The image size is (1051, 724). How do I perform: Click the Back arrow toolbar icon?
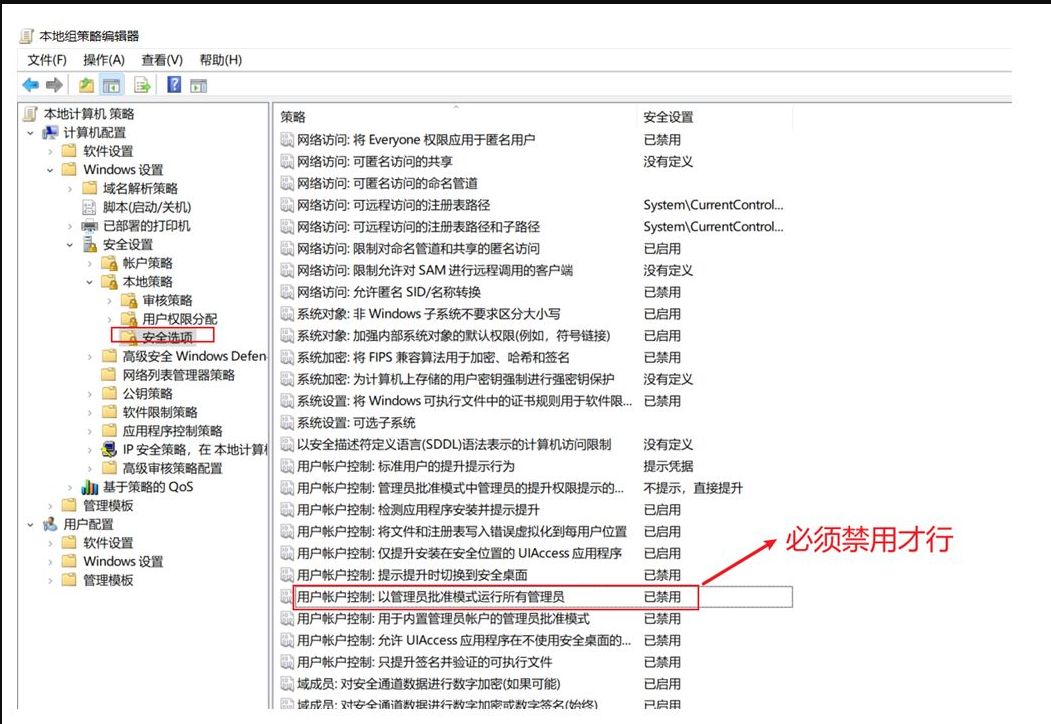(31, 85)
